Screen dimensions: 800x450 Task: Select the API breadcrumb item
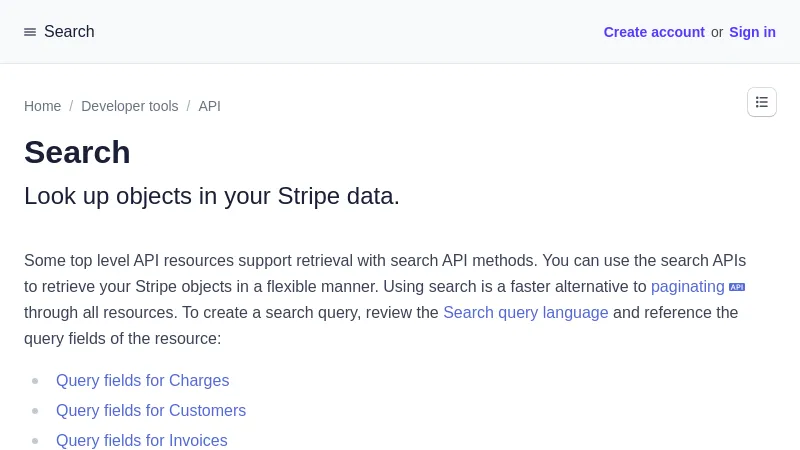pos(209,106)
